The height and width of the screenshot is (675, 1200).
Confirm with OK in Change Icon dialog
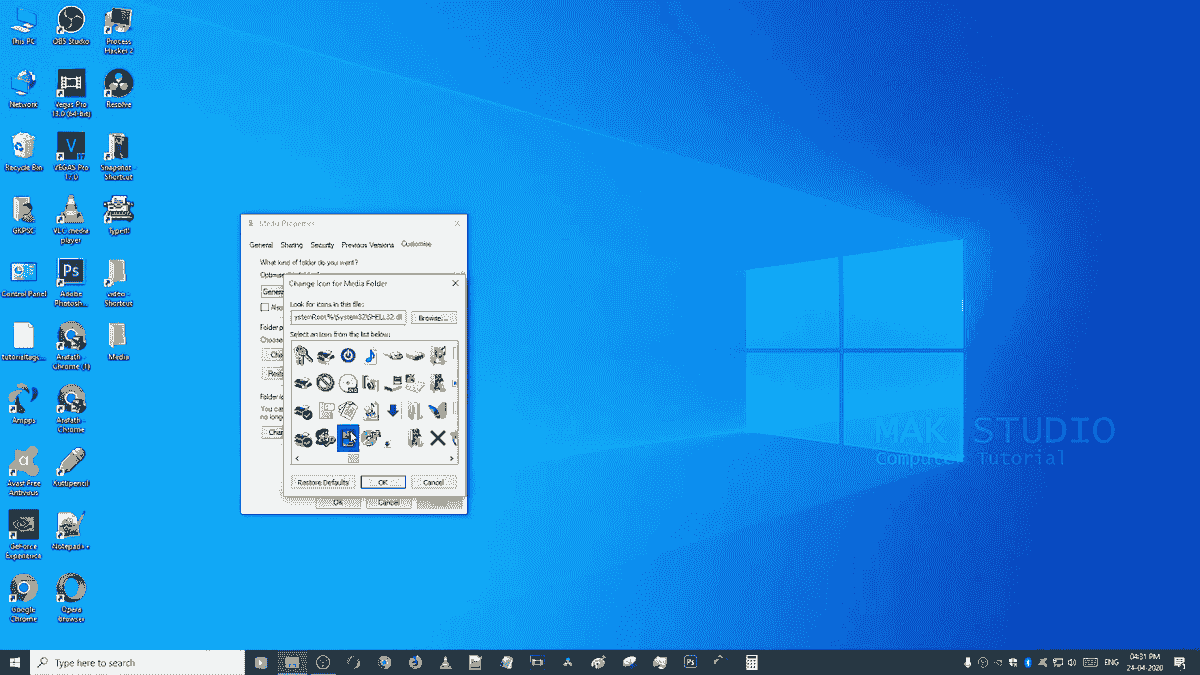pyautogui.click(x=383, y=481)
